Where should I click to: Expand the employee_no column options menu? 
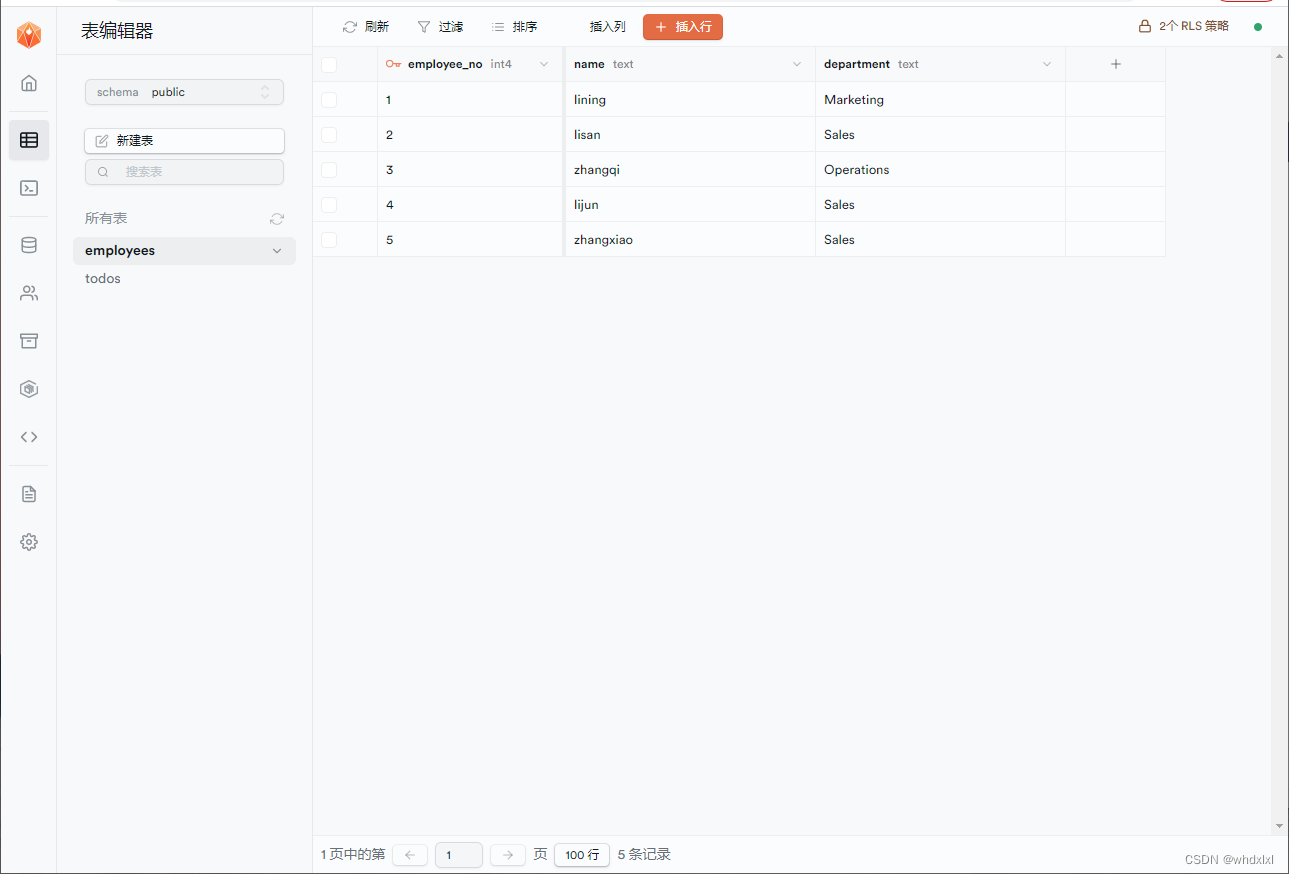click(x=545, y=63)
